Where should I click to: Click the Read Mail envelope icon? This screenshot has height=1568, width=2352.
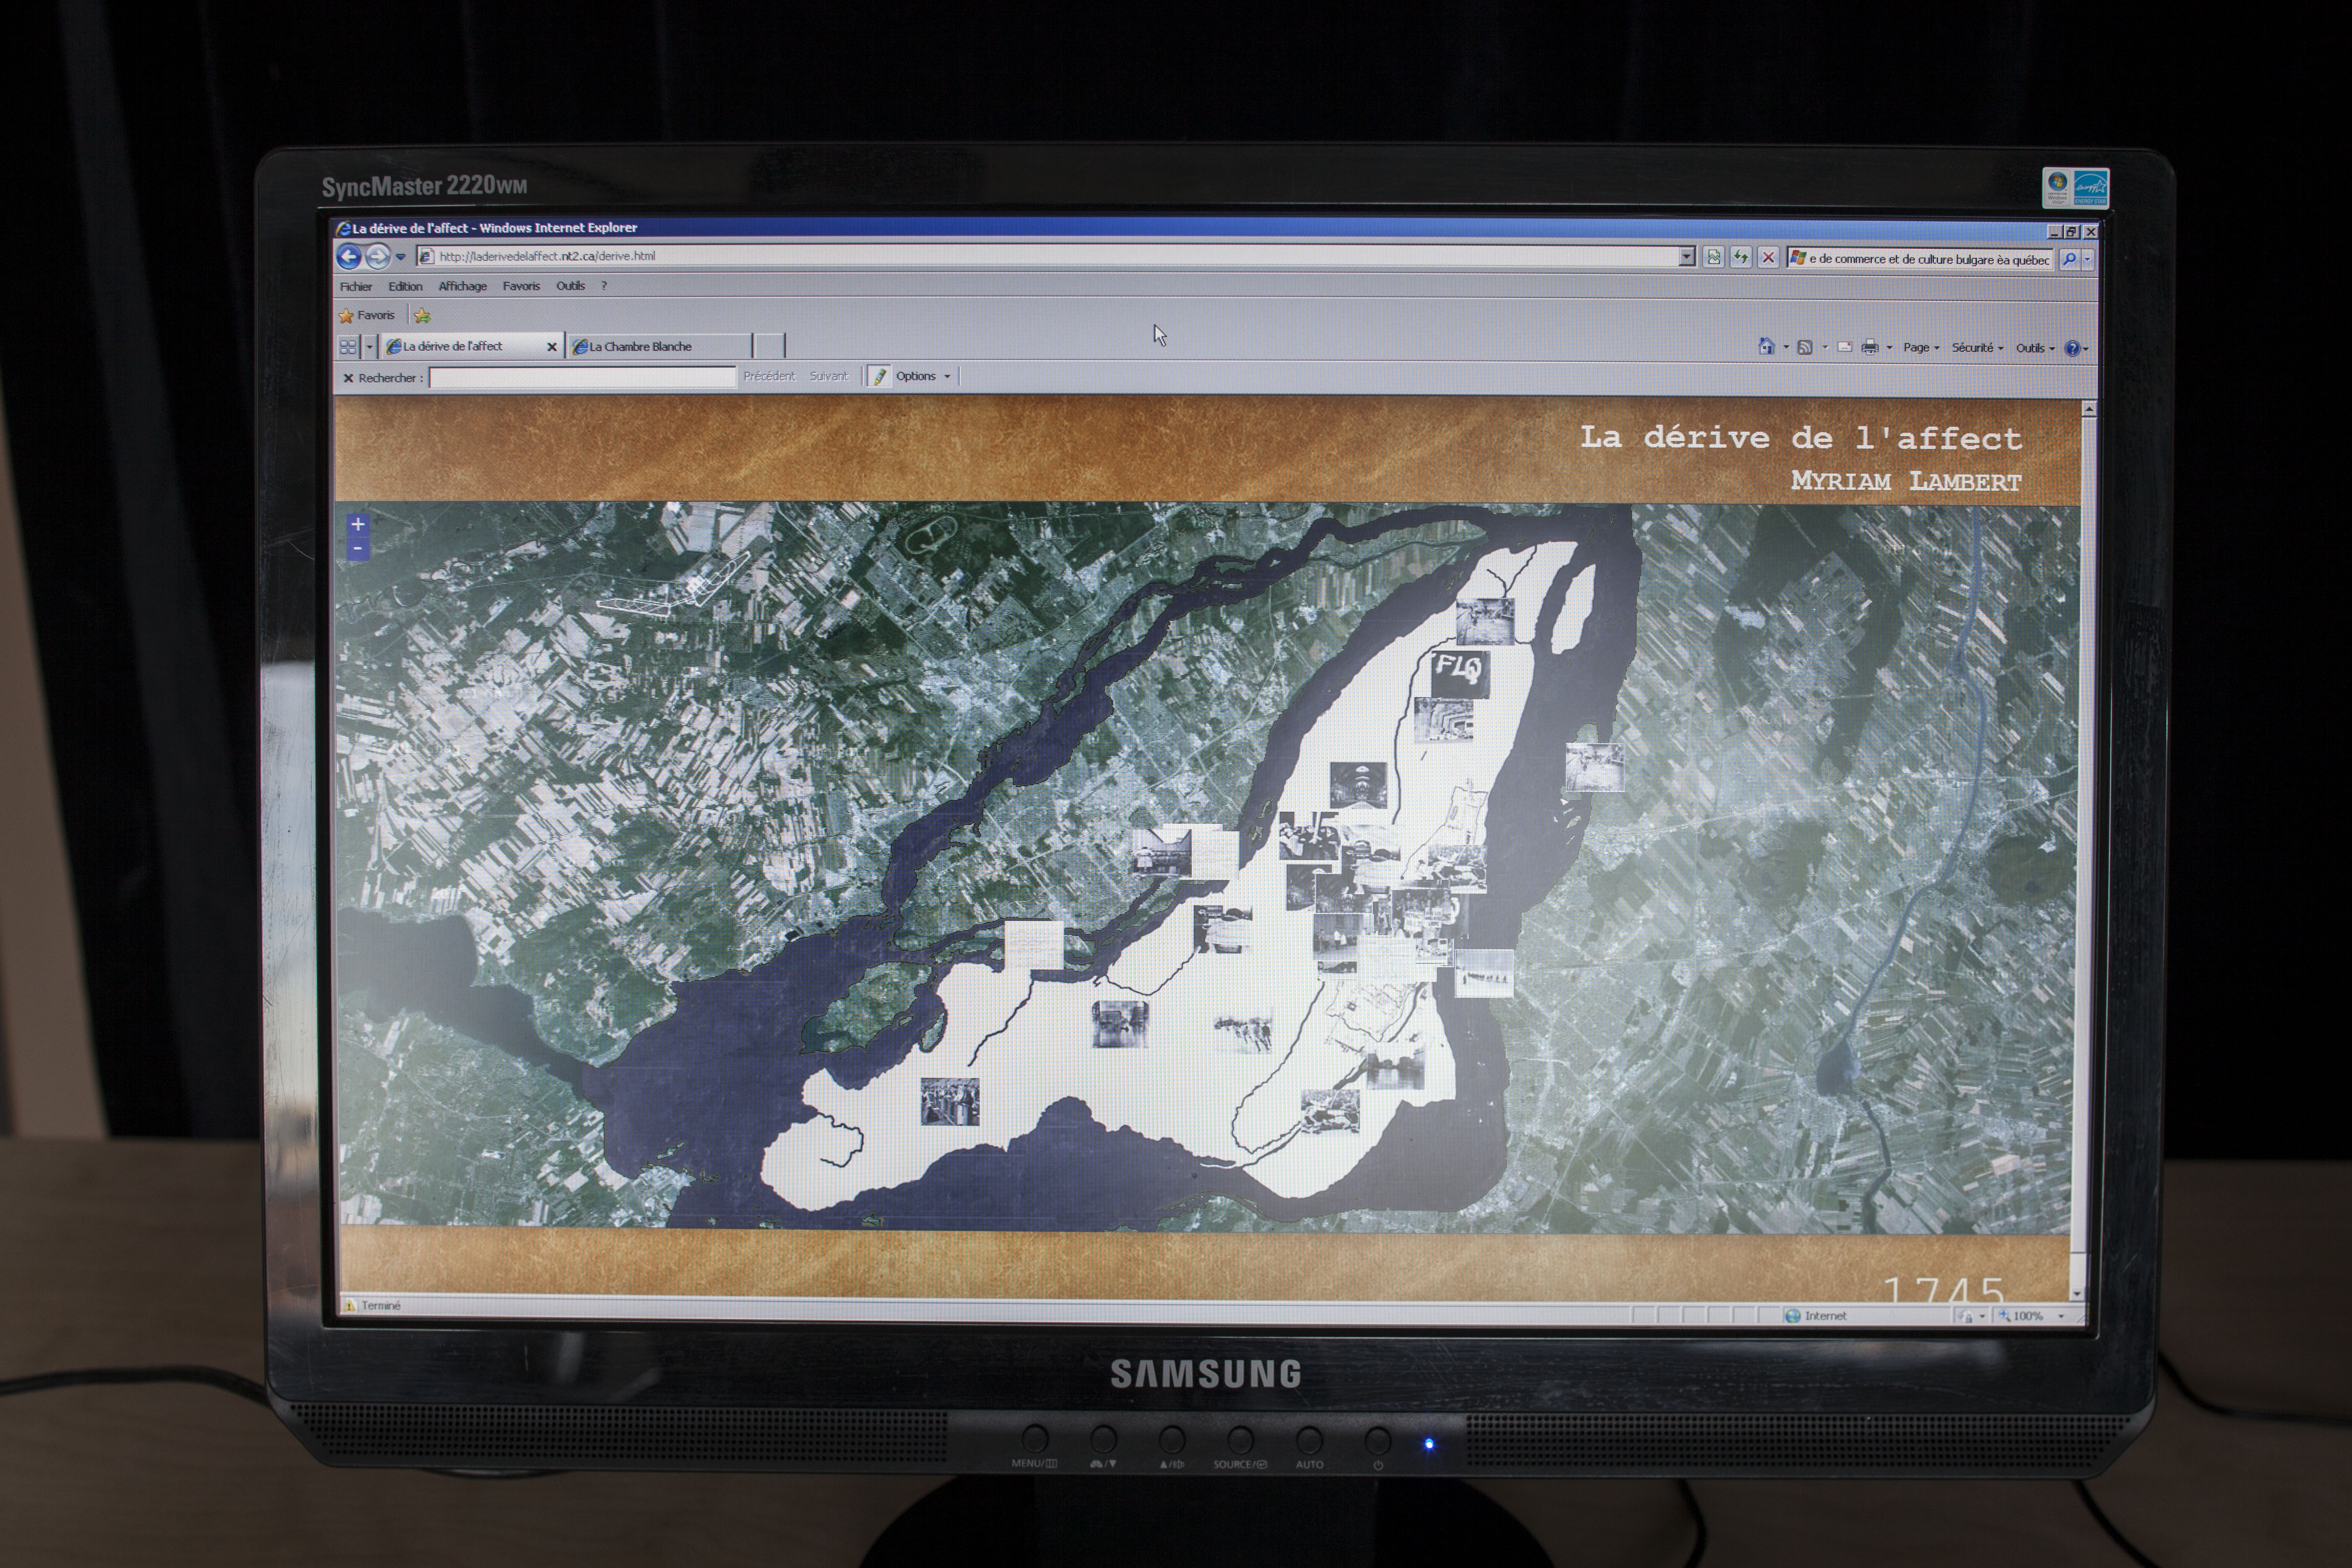[1845, 348]
